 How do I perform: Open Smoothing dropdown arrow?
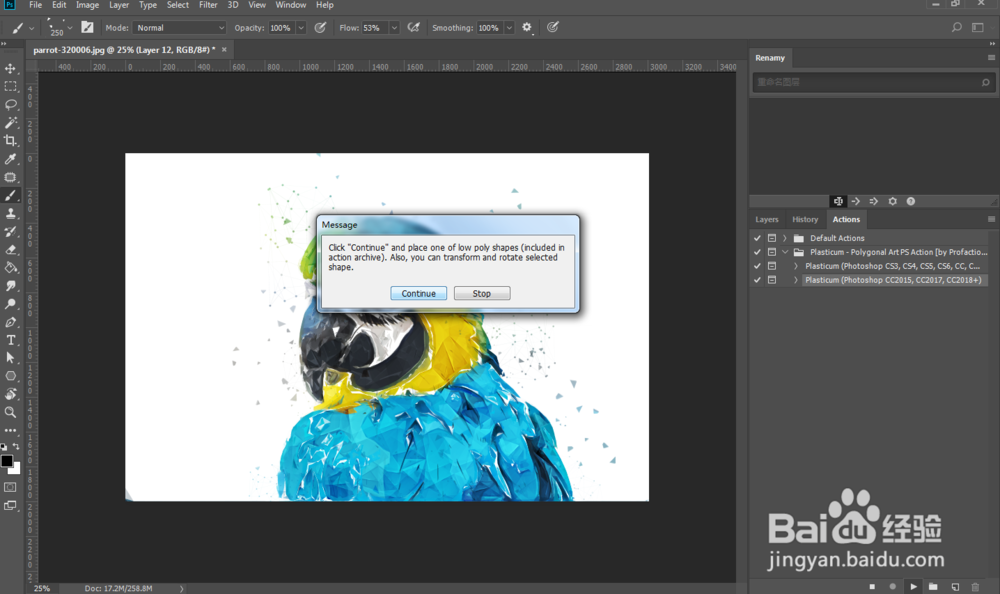[x=509, y=27]
